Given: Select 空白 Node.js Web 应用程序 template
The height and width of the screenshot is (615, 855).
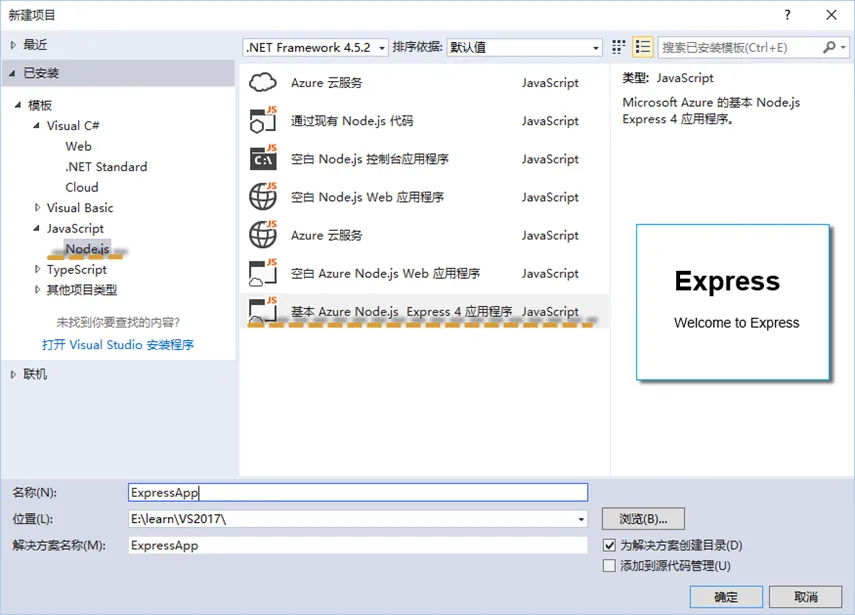Looking at the screenshot, I should (x=423, y=197).
